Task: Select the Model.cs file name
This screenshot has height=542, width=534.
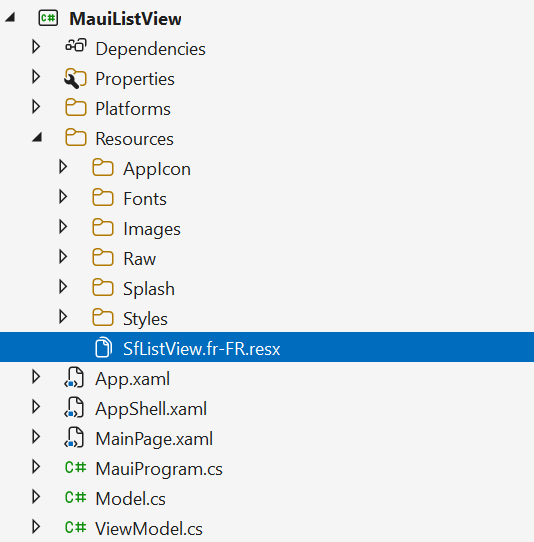Action: [130, 499]
